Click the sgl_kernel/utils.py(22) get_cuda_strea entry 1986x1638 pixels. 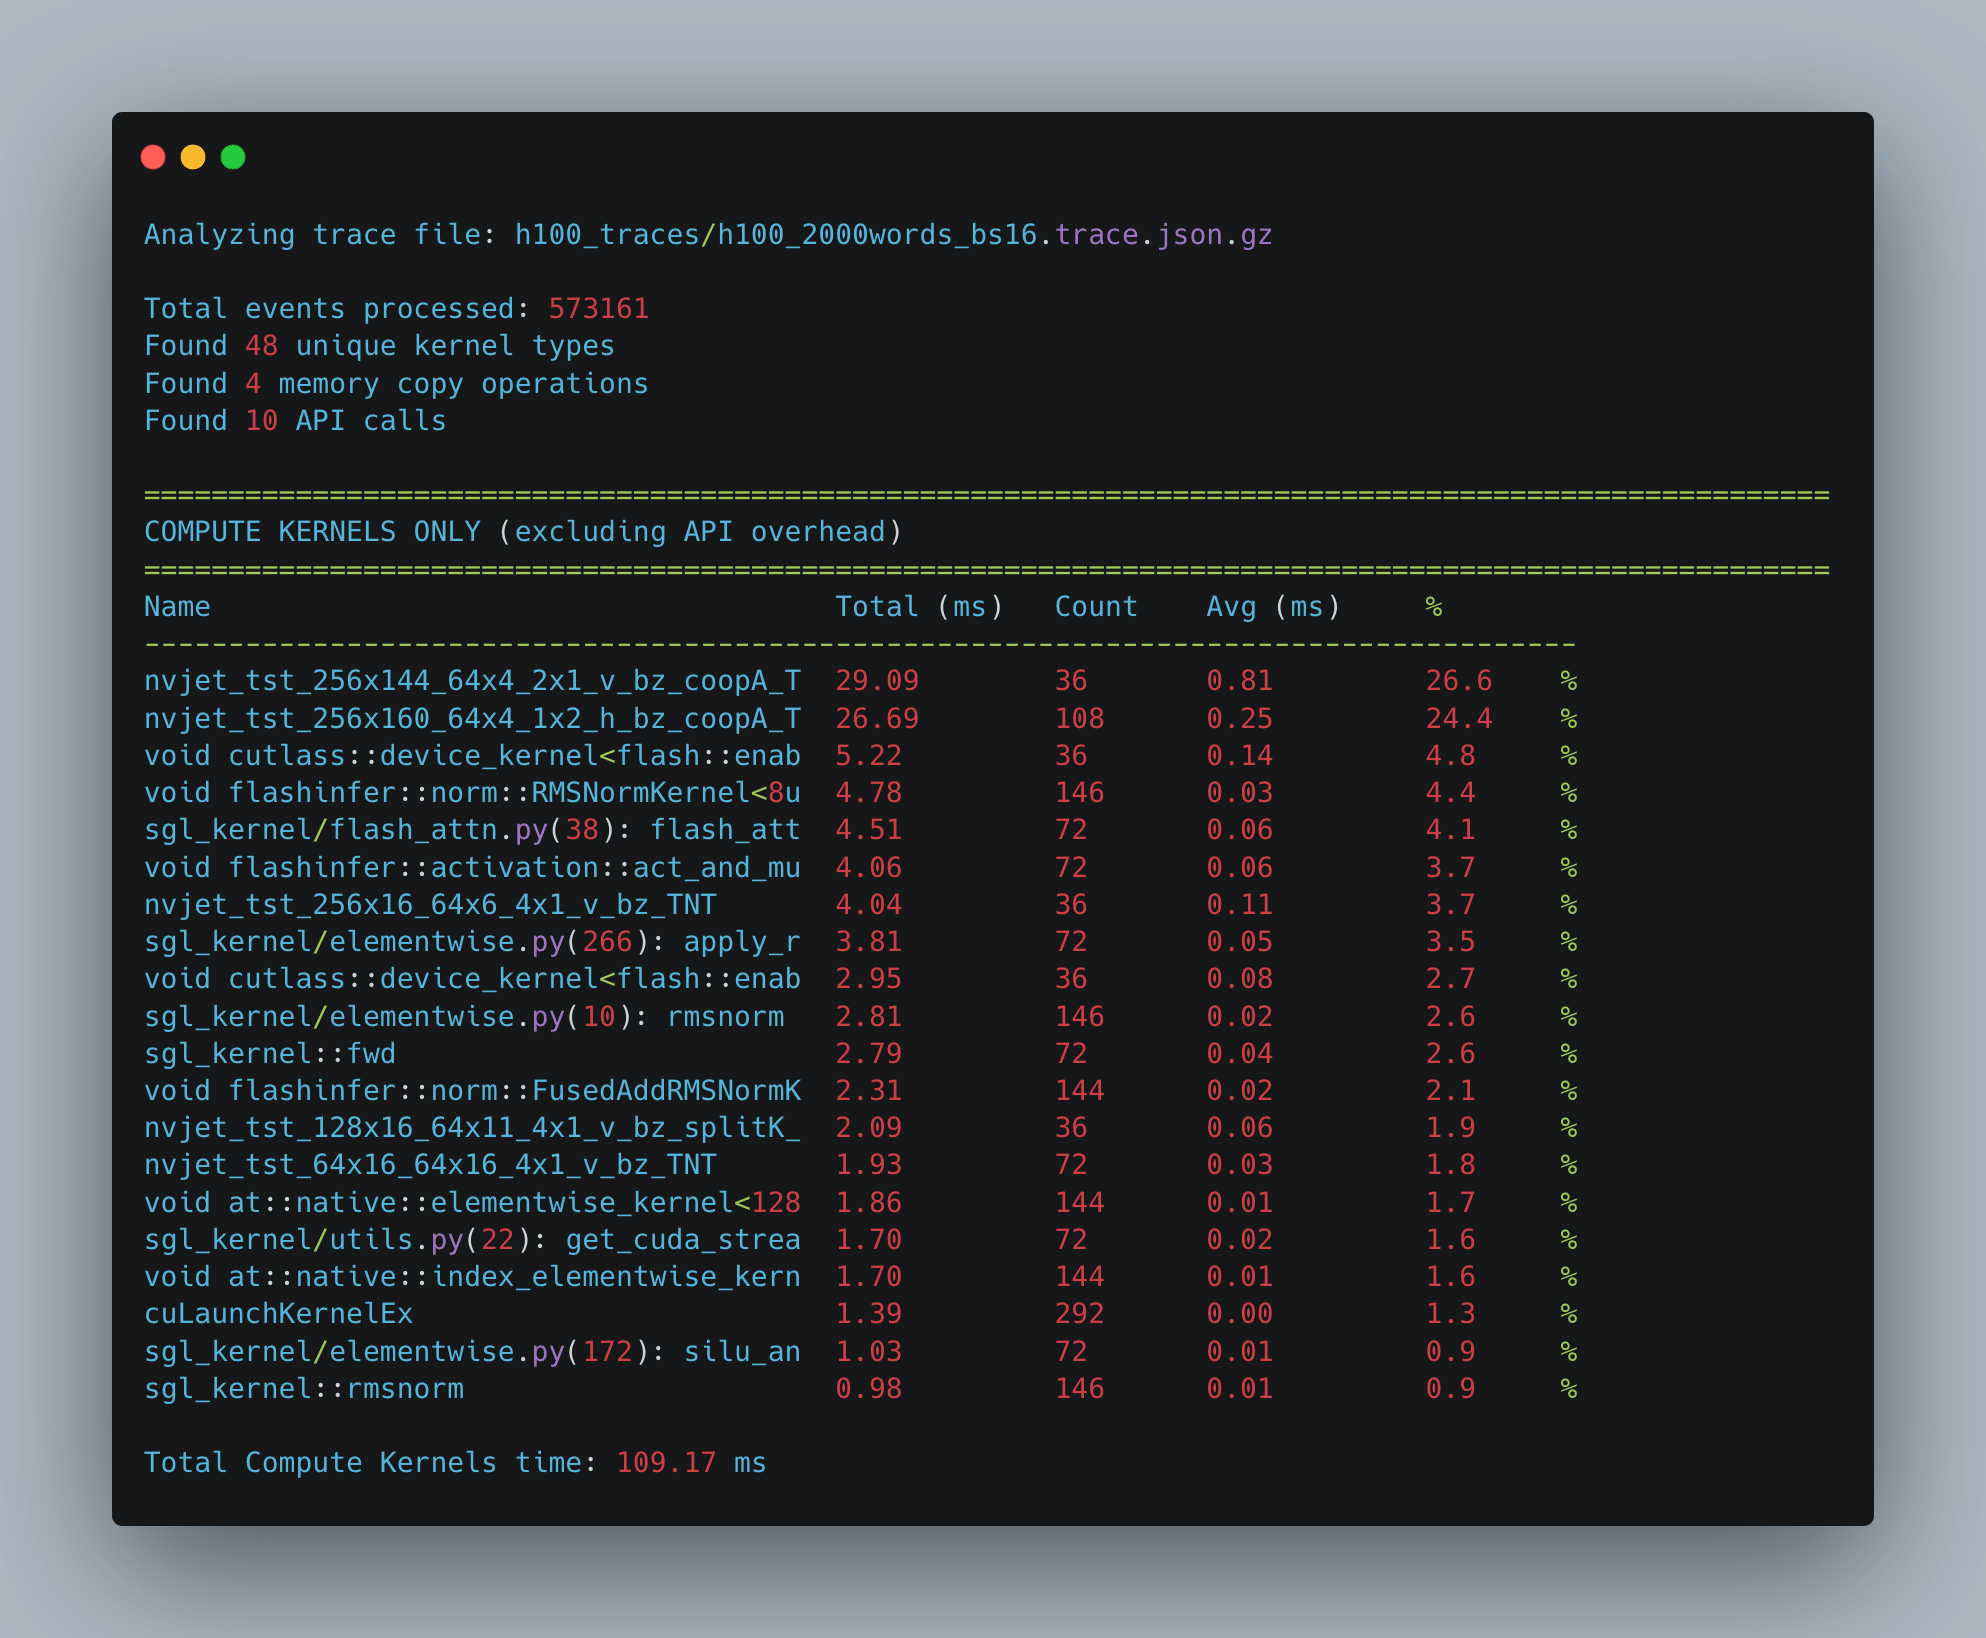click(x=472, y=1240)
